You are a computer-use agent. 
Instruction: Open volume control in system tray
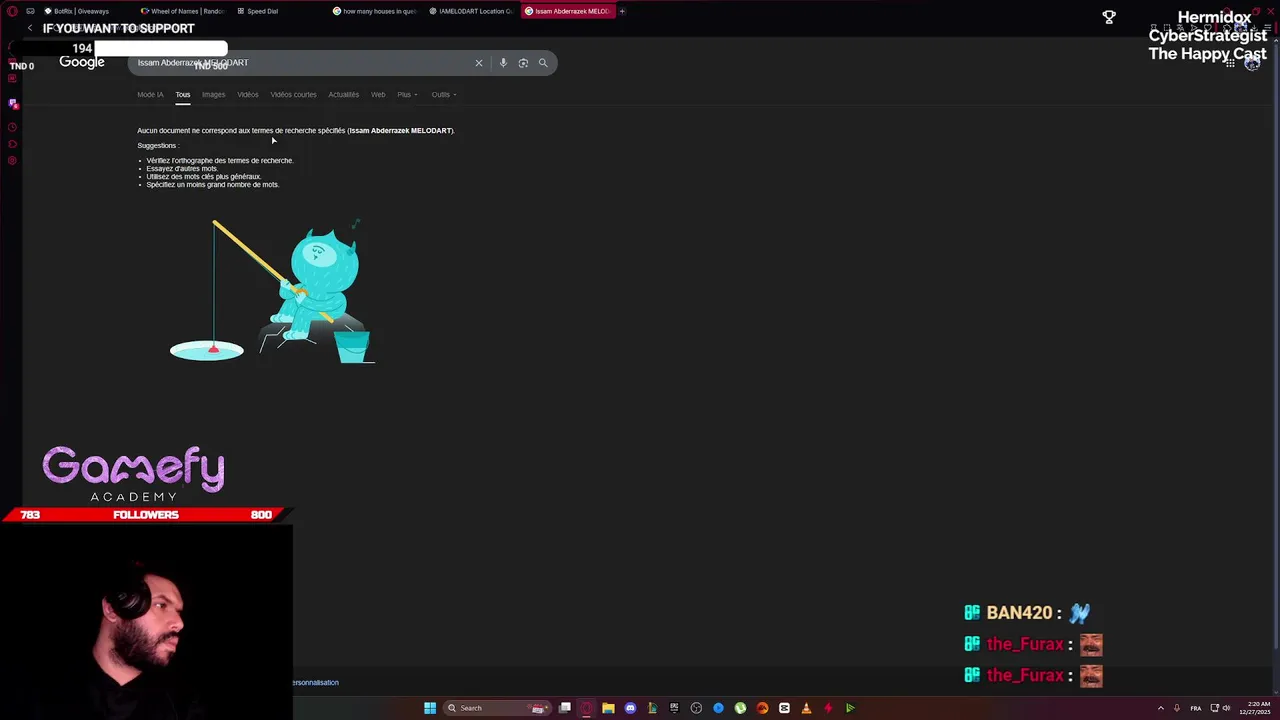coord(1227,708)
